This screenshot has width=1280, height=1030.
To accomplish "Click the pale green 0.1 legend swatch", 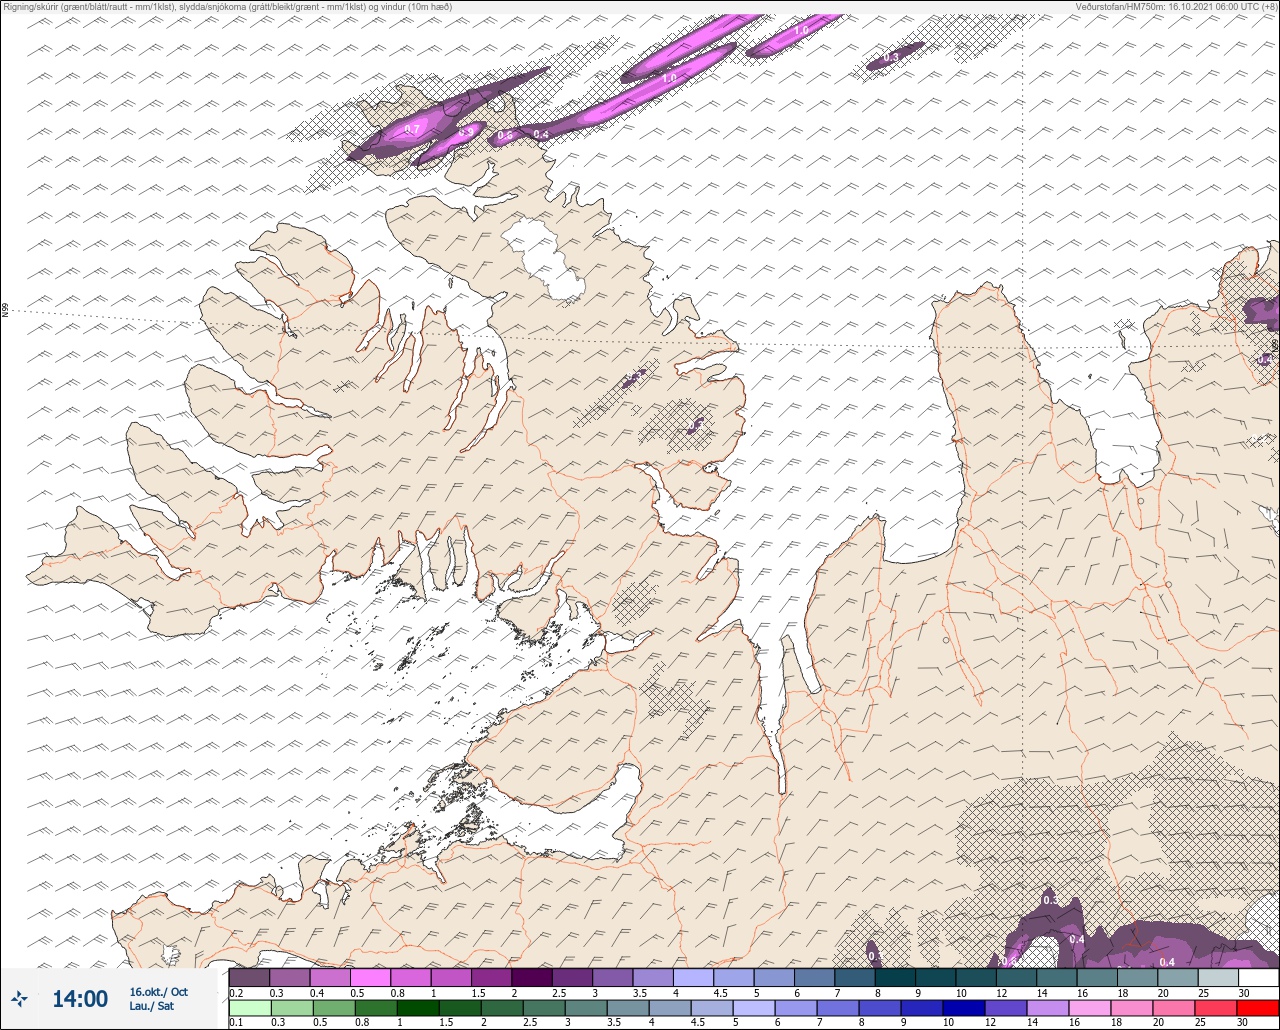I will point(249,1007).
